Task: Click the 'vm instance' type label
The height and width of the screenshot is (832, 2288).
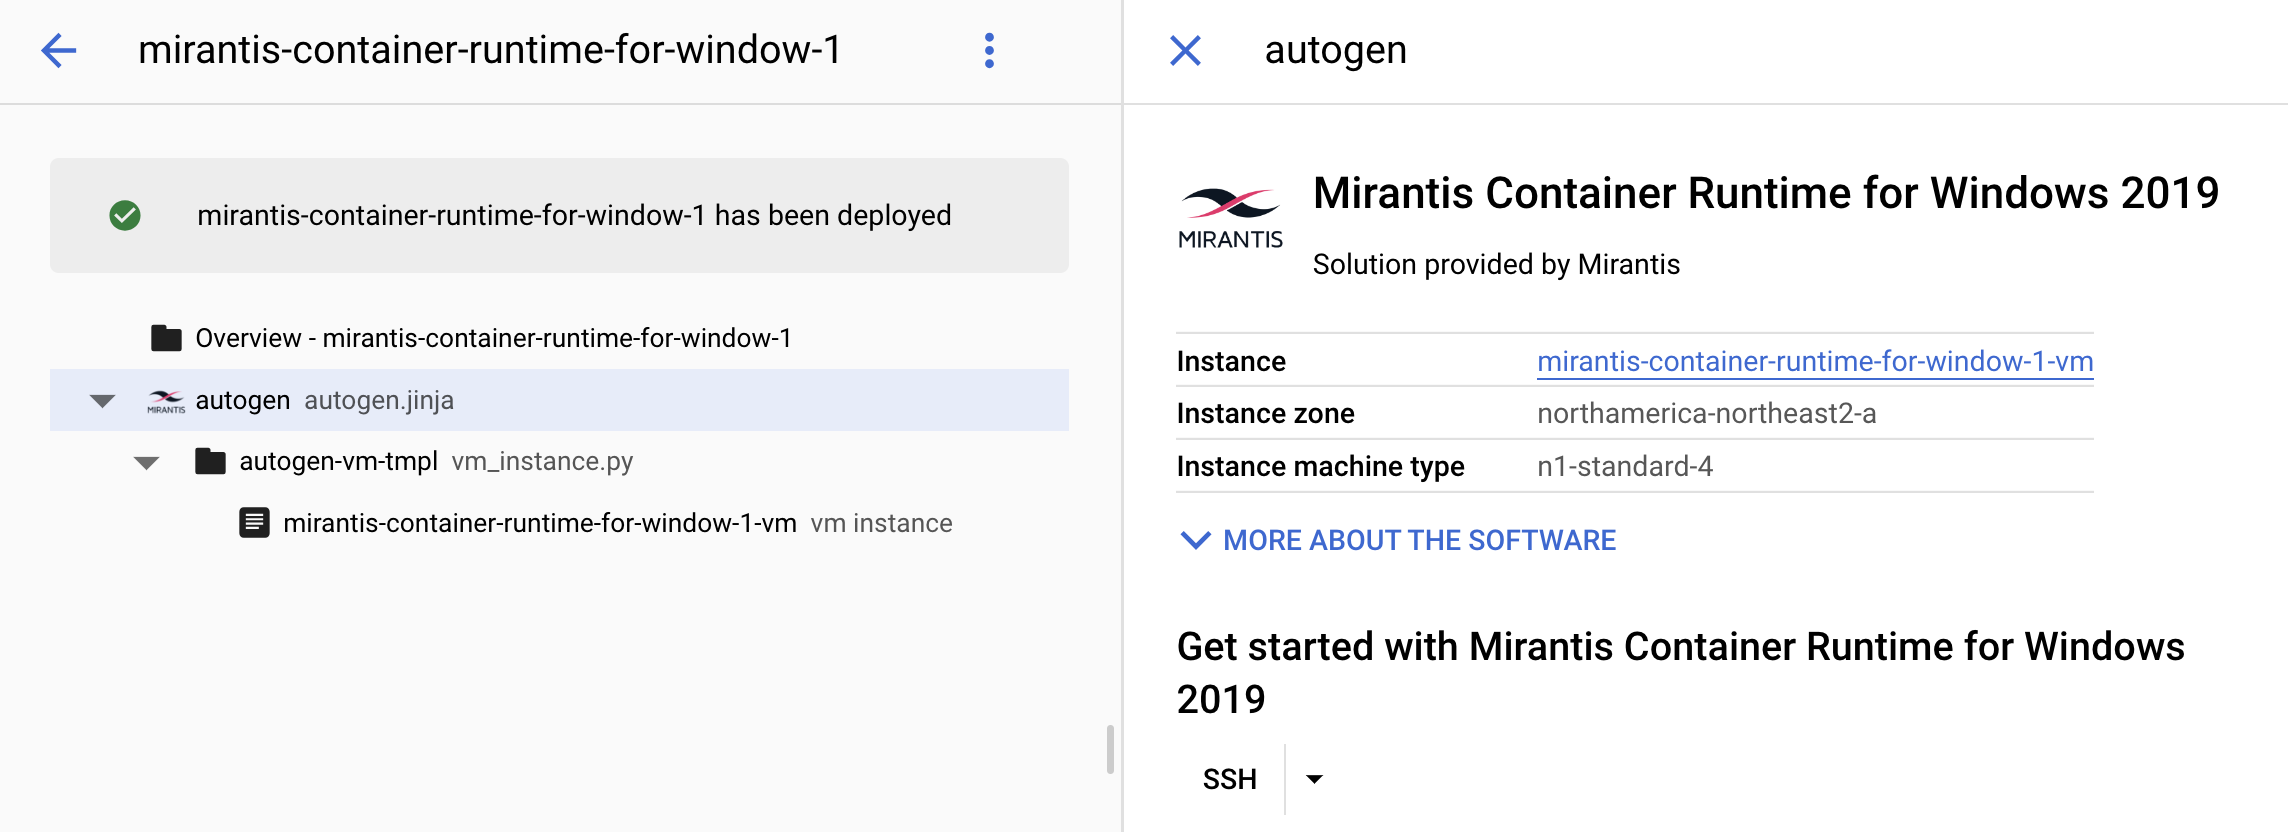Action: 881,523
